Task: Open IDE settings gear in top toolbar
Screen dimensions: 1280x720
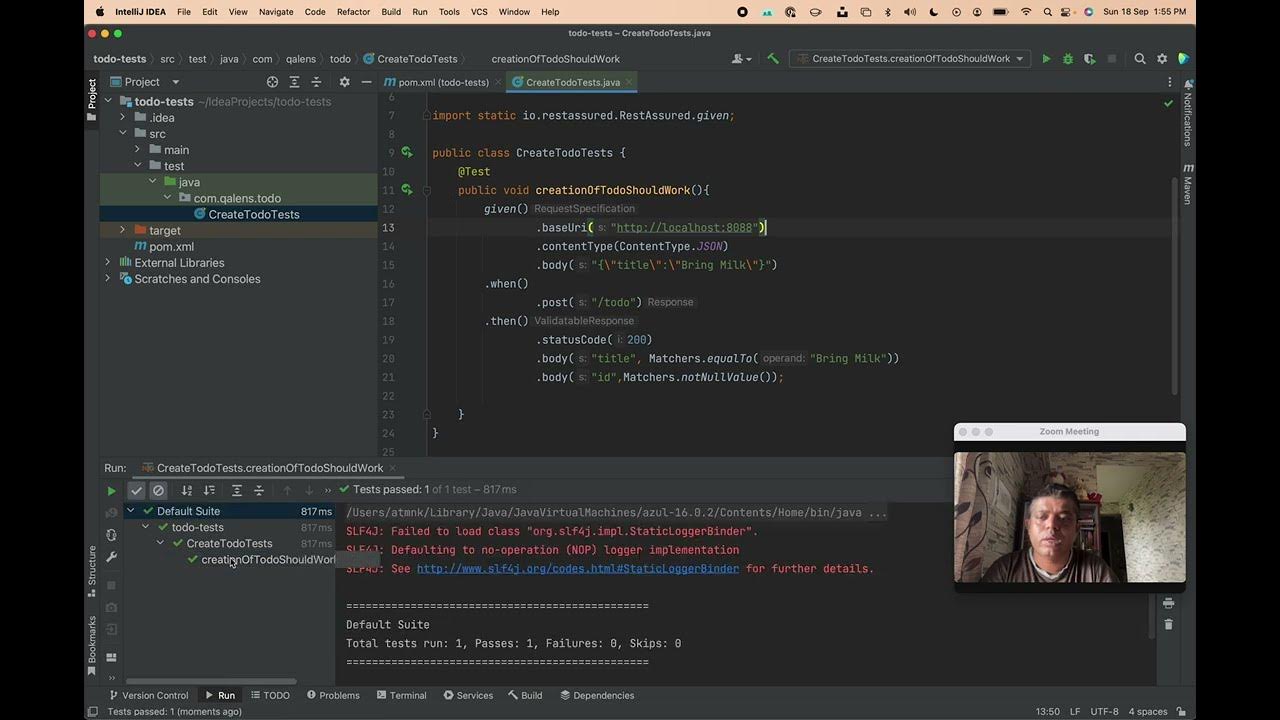Action: pyautogui.click(x=1162, y=59)
